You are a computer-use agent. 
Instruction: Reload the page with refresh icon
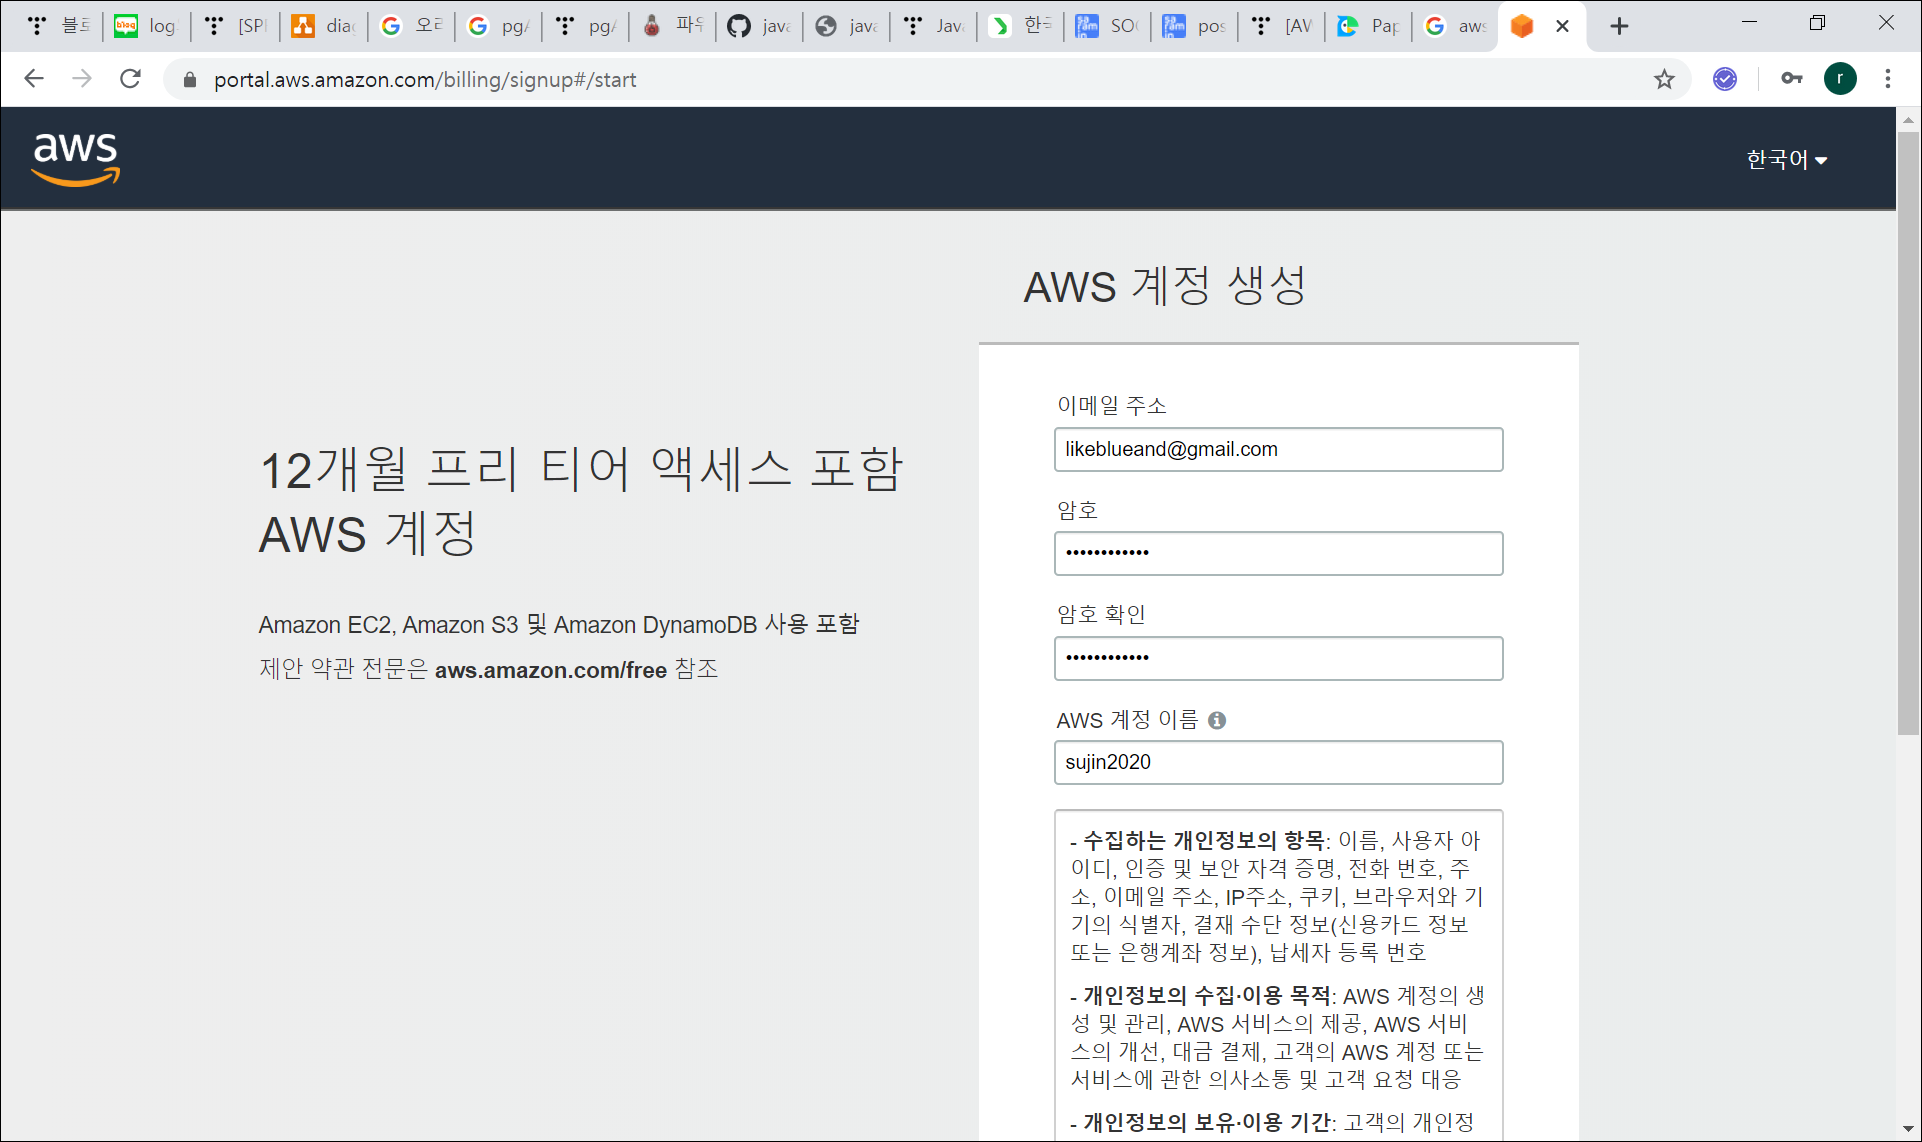point(130,79)
